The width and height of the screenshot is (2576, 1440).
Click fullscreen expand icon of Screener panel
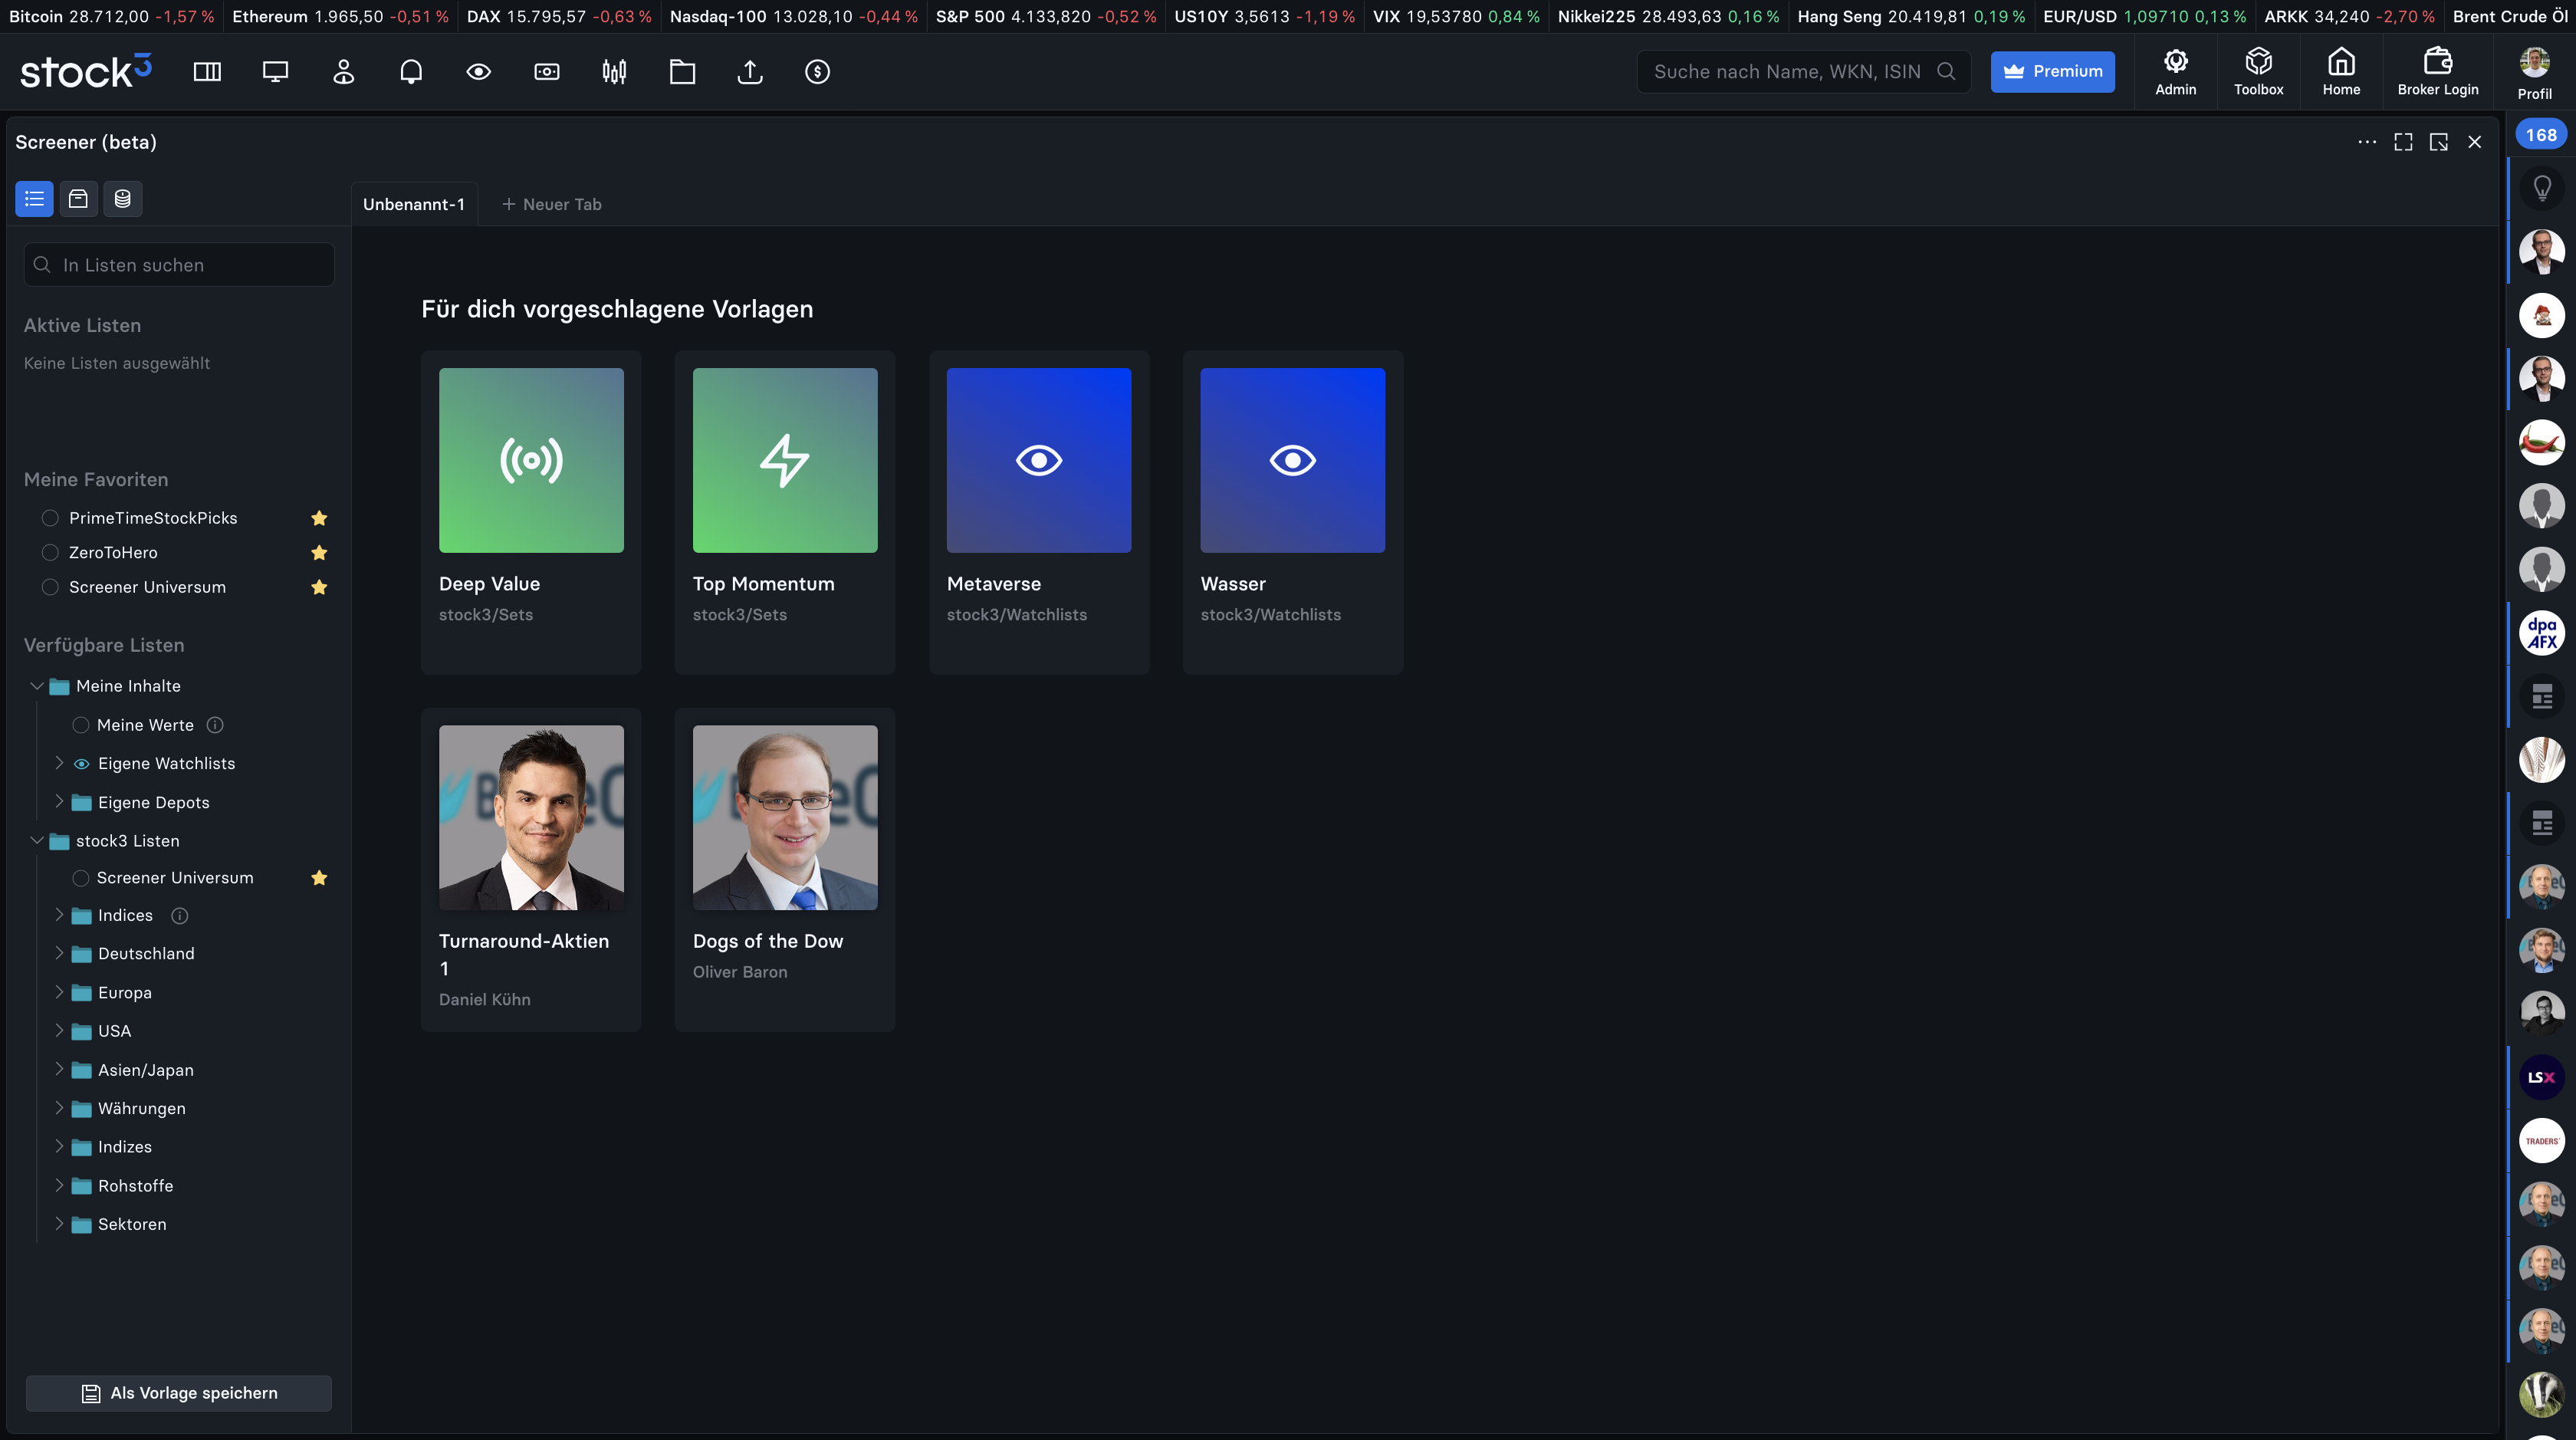click(2403, 142)
